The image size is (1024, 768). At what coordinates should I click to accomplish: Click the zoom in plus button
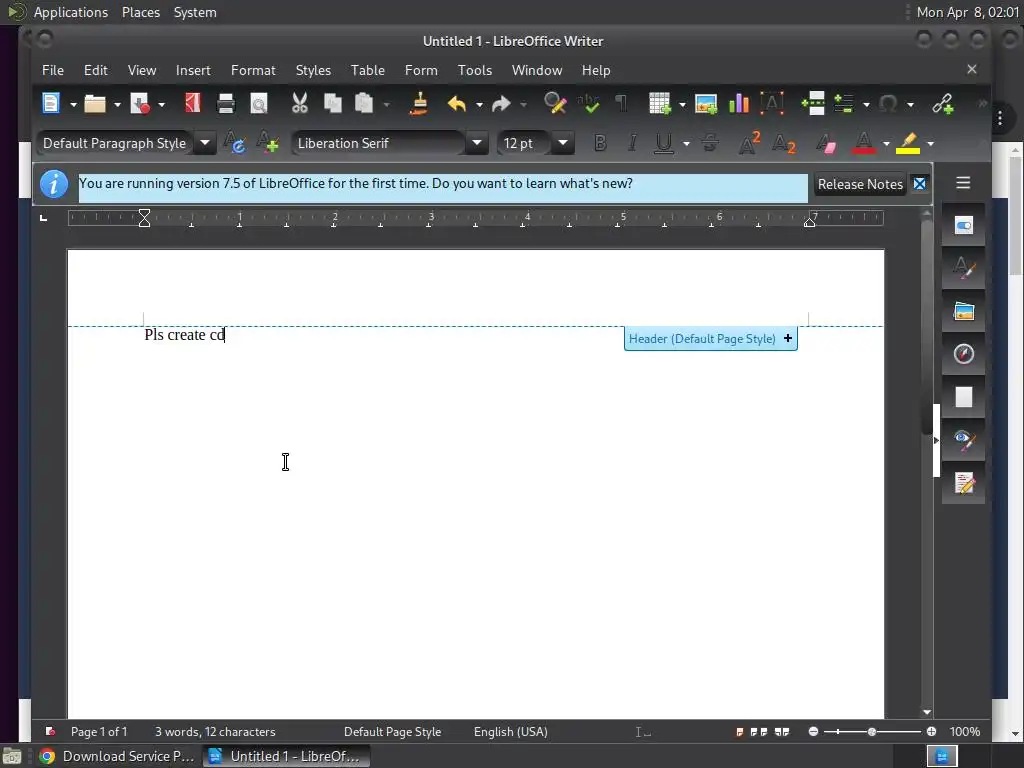coord(931,731)
